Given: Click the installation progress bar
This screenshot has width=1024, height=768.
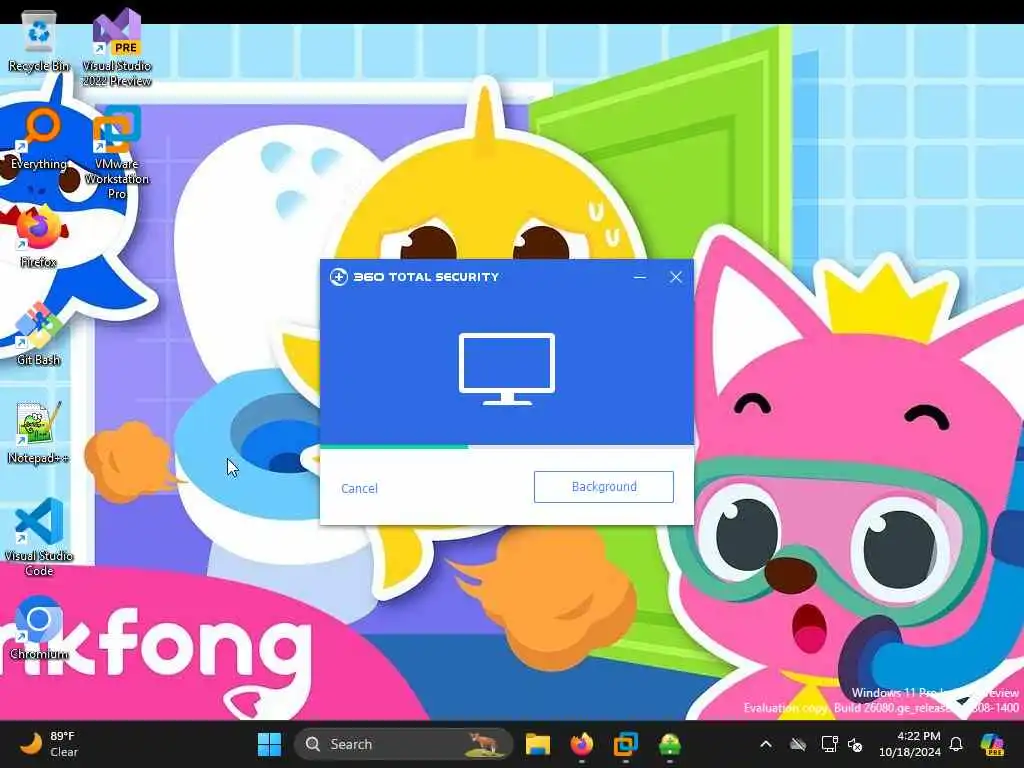Looking at the screenshot, I should (x=507, y=447).
